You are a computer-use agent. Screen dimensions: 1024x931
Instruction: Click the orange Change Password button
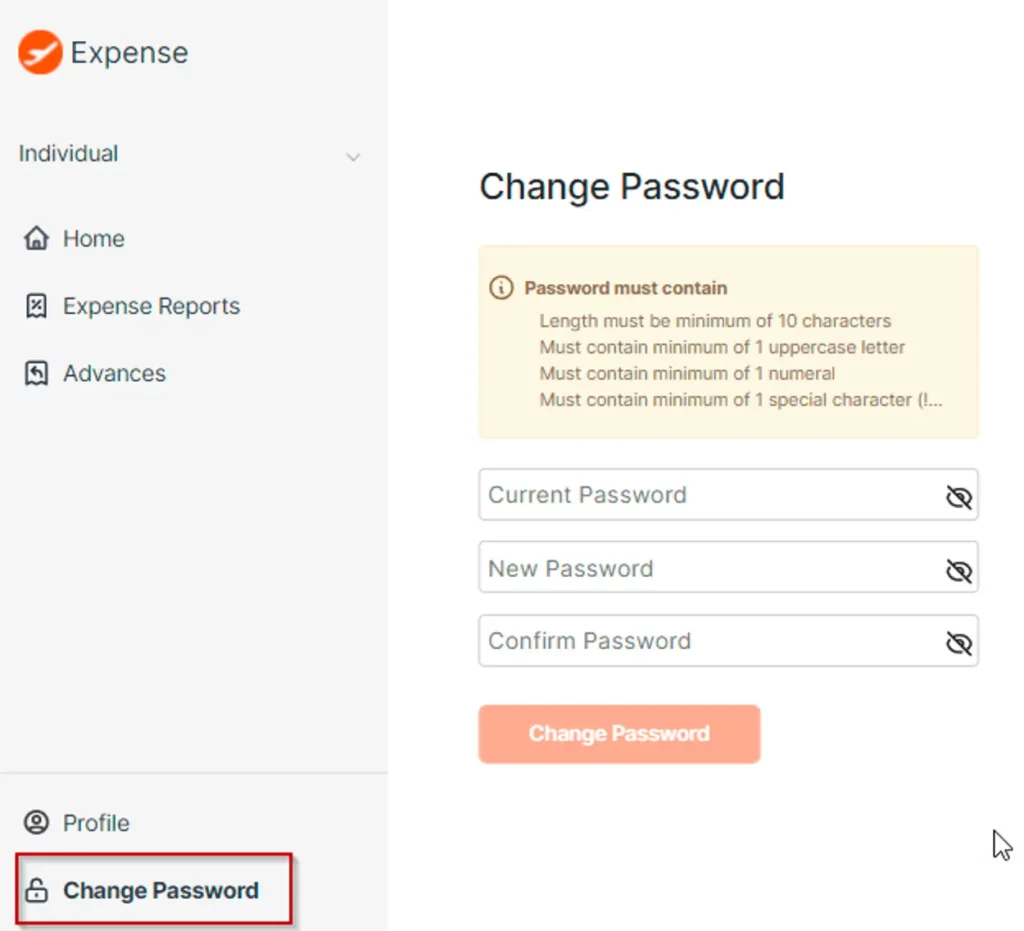[x=619, y=733]
